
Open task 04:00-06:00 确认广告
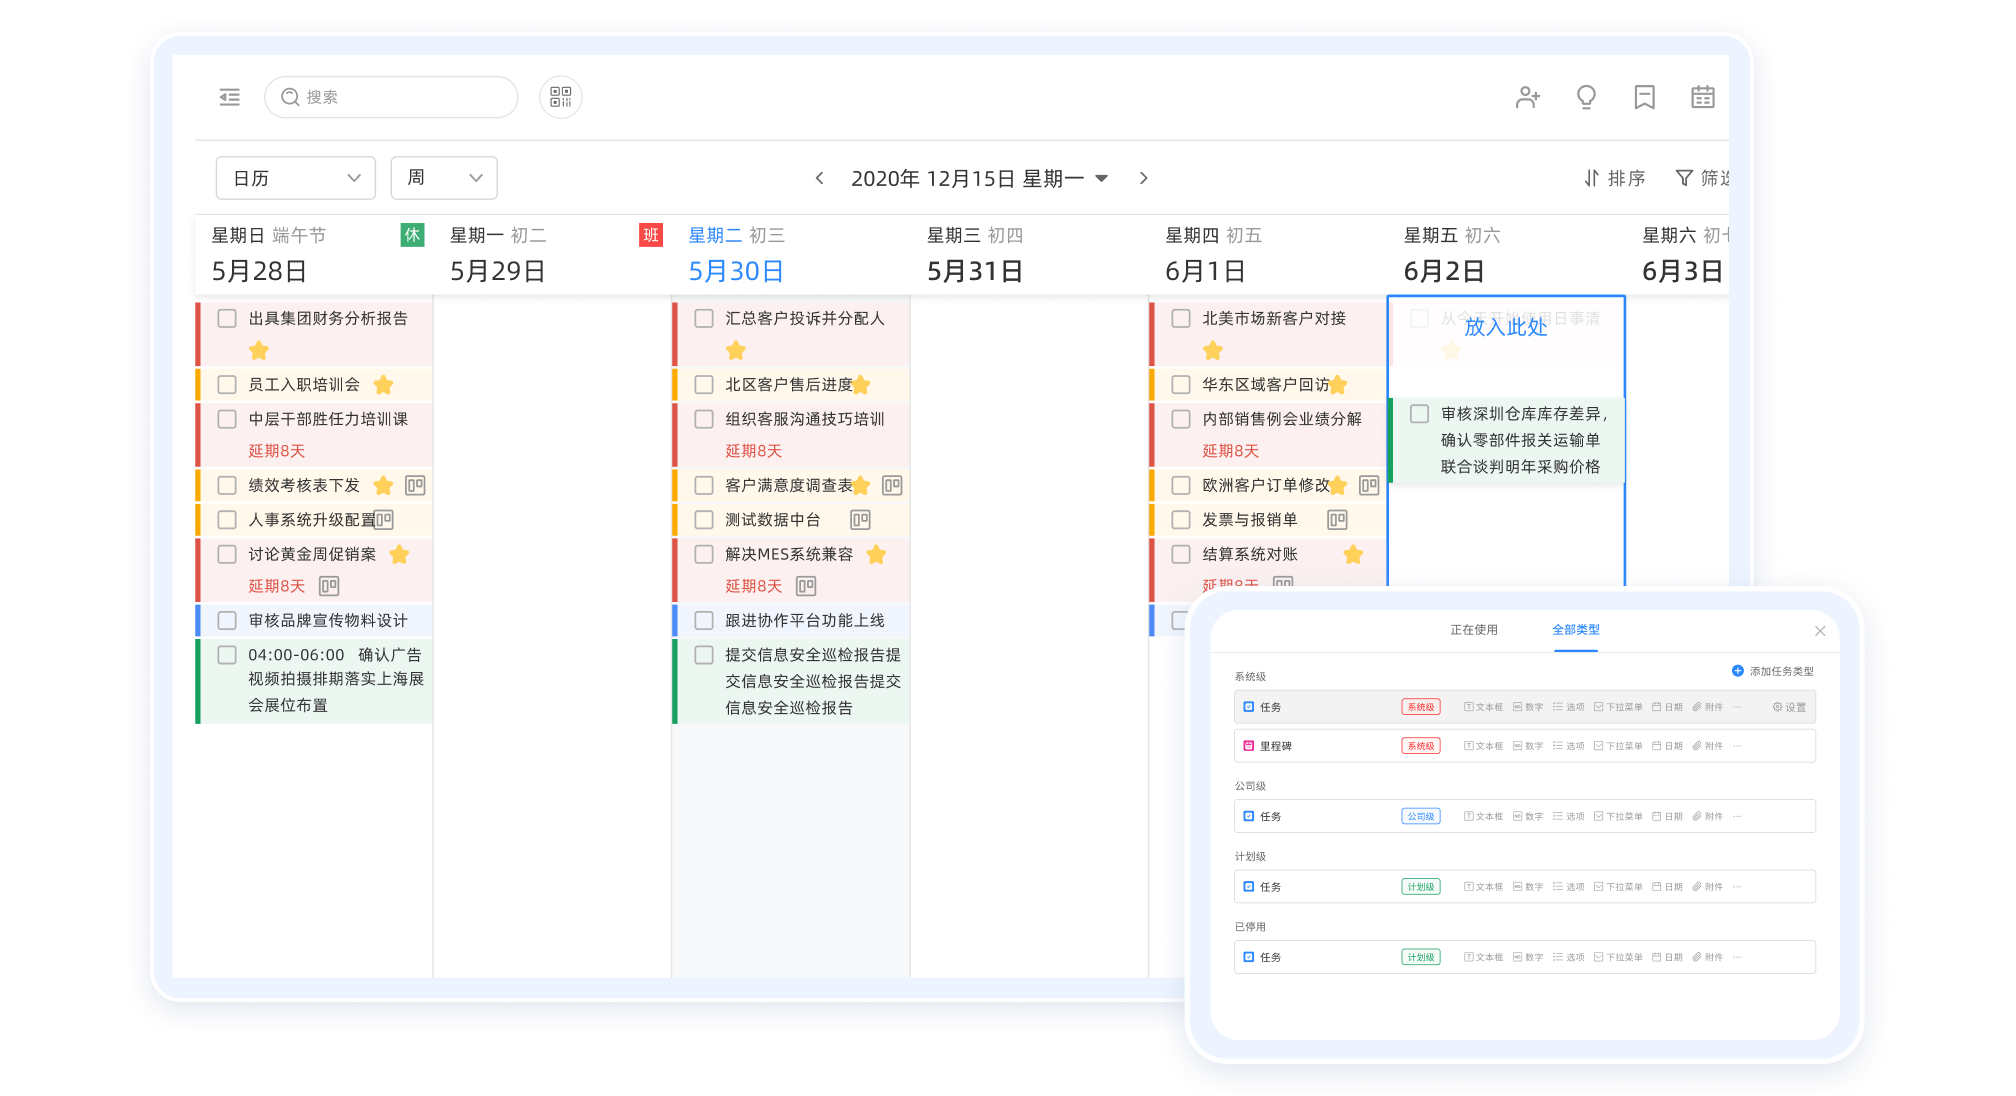pos(314,680)
